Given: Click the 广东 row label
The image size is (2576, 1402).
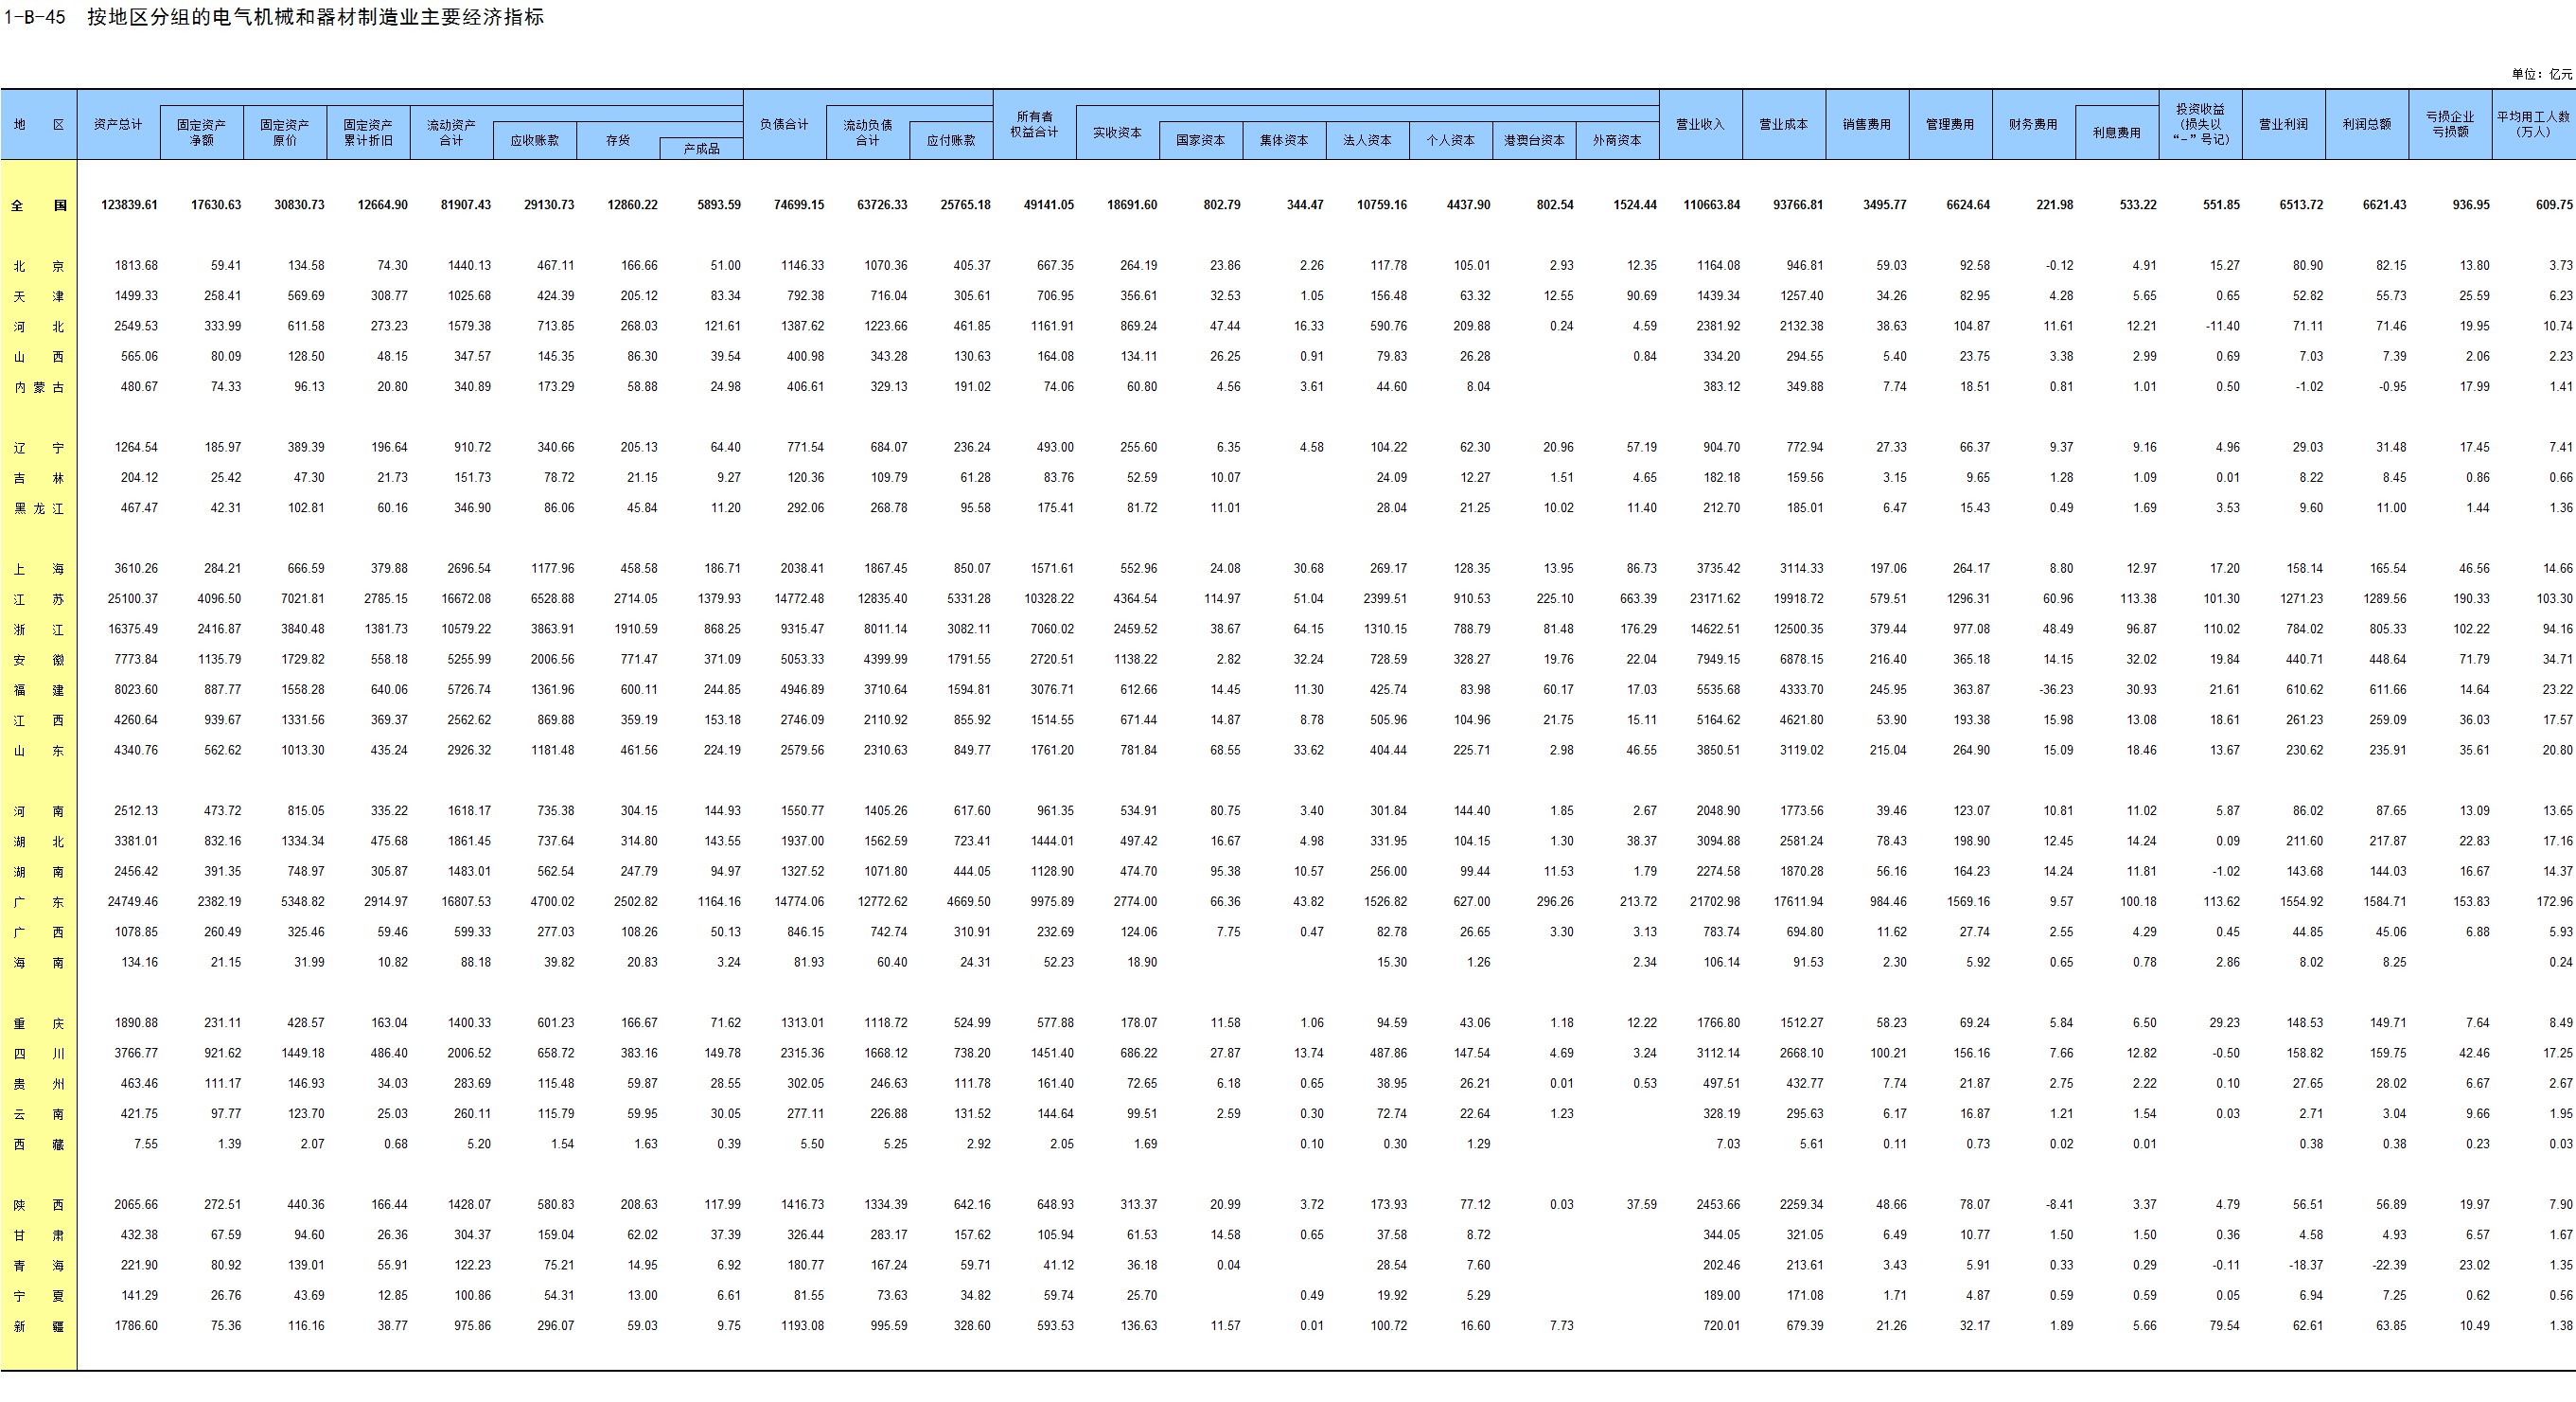Looking at the screenshot, I should (x=39, y=902).
